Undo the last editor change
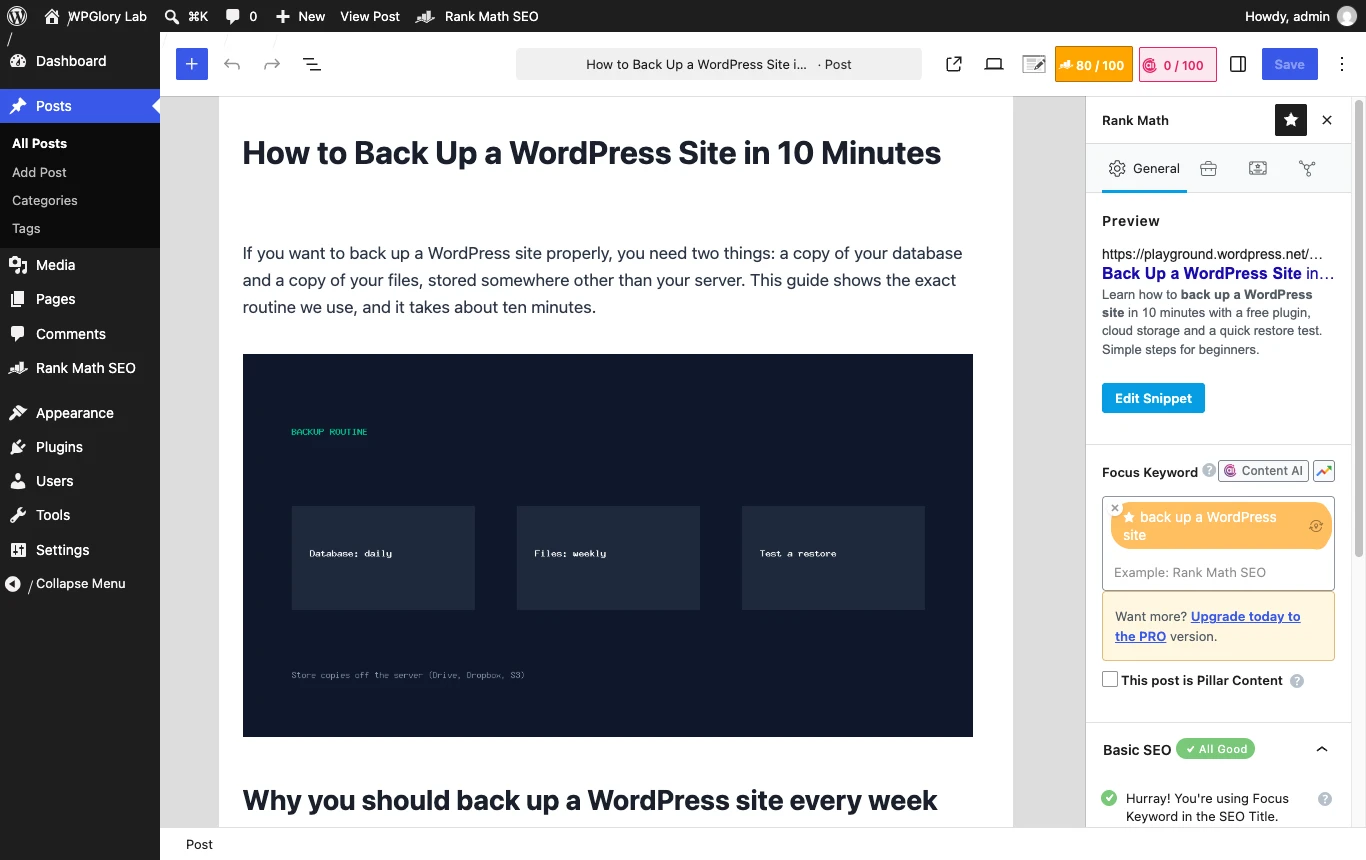 [232, 64]
